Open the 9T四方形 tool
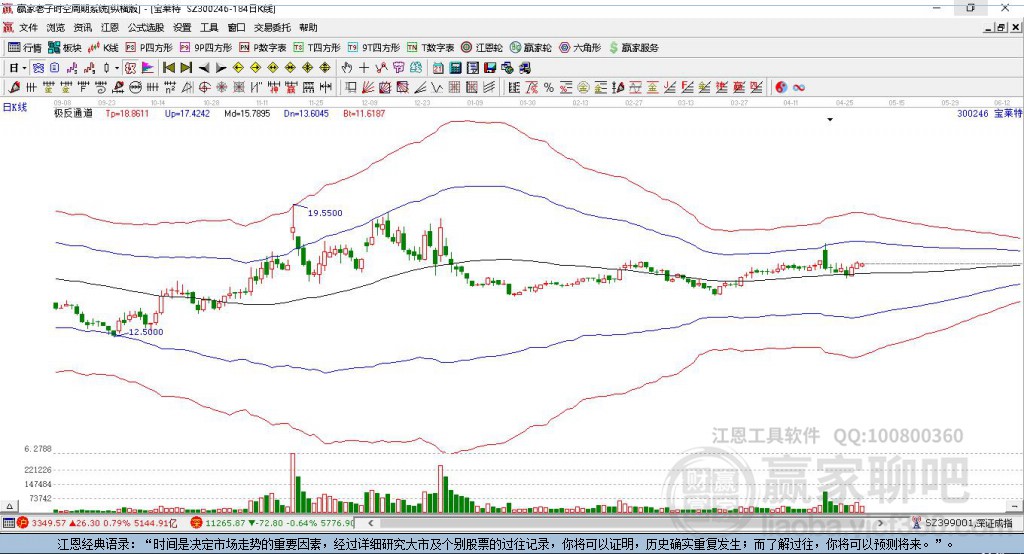1024x554 pixels. click(x=374, y=48)
